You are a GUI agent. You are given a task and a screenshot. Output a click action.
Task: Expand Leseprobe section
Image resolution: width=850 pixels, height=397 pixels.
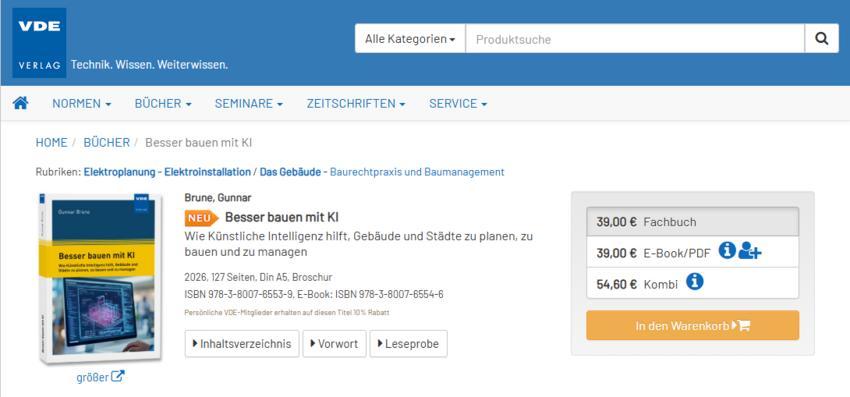[409, 344]
